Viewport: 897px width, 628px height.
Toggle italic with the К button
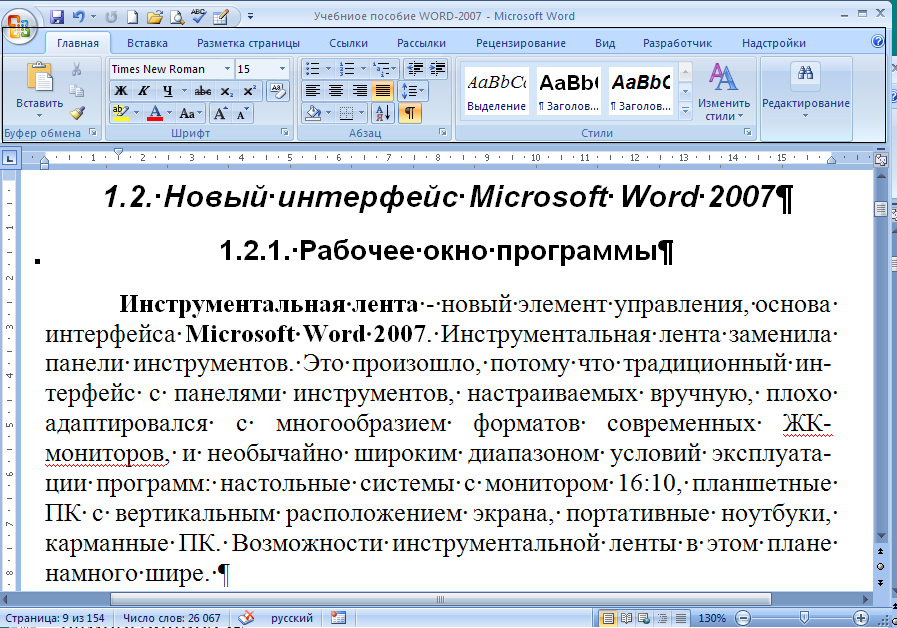coord(143,91)
